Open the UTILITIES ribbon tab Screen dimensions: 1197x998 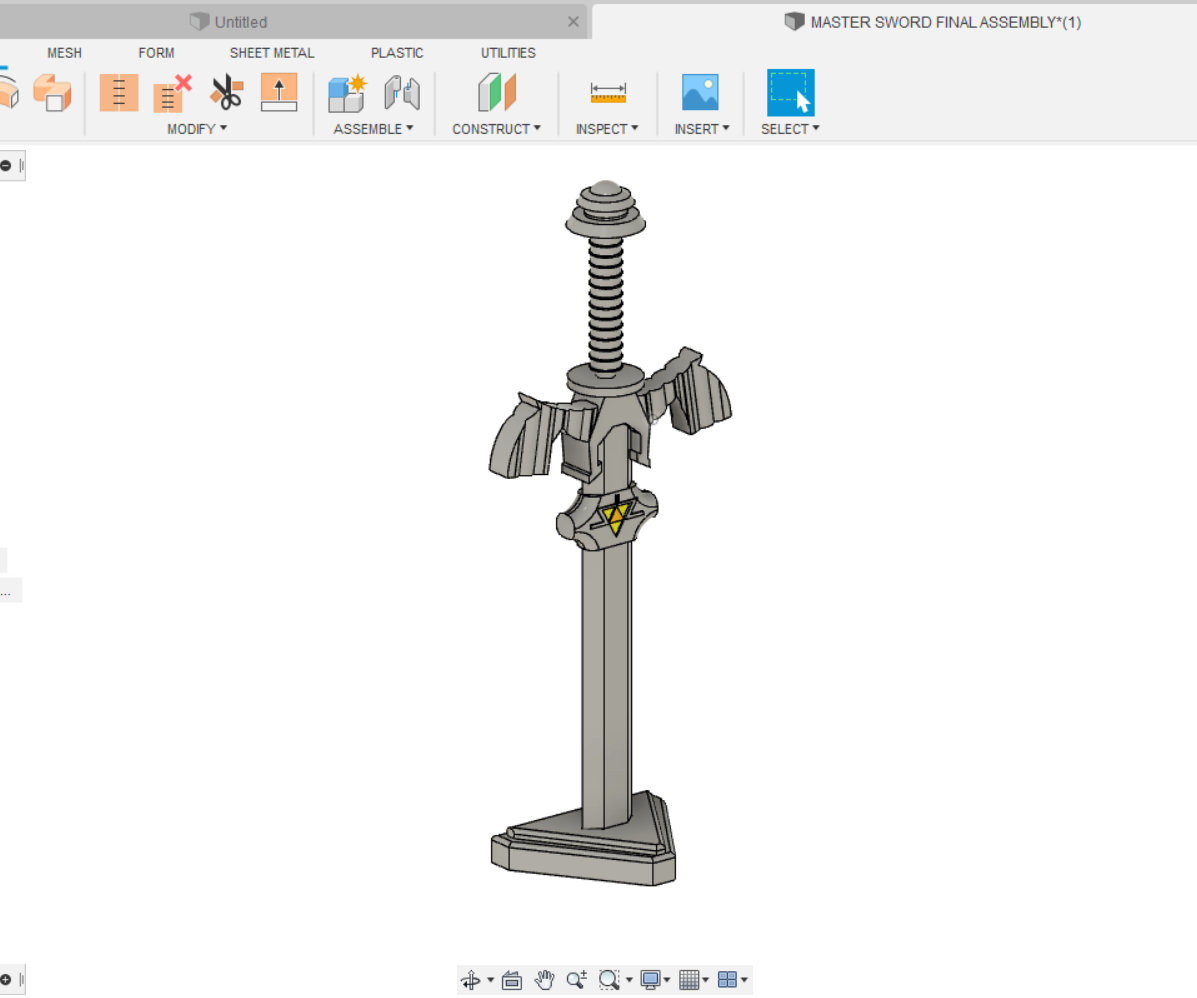pos(508,53)
